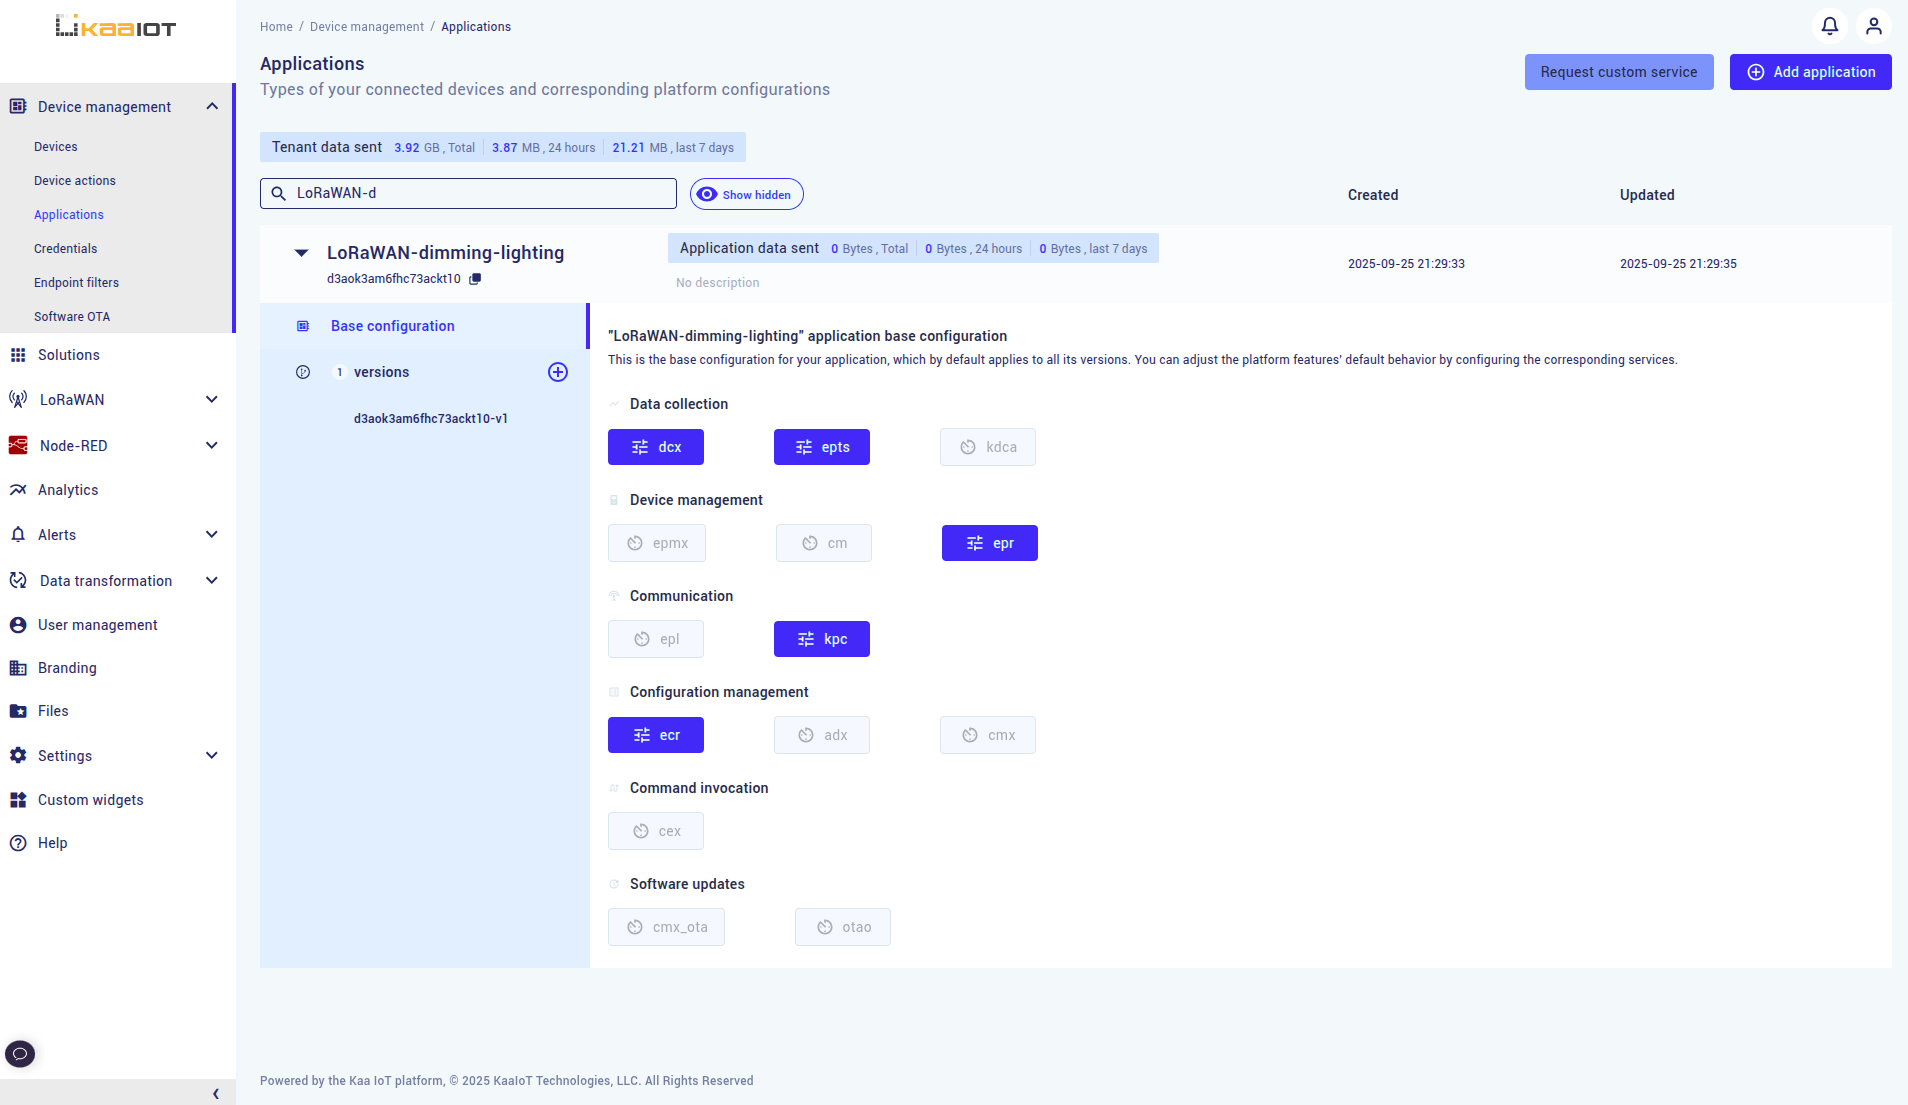Select version d3aok3am6fhc73ackt10-v1
This screenshot has width=1908, height=1105.
[x=430, y=418]
